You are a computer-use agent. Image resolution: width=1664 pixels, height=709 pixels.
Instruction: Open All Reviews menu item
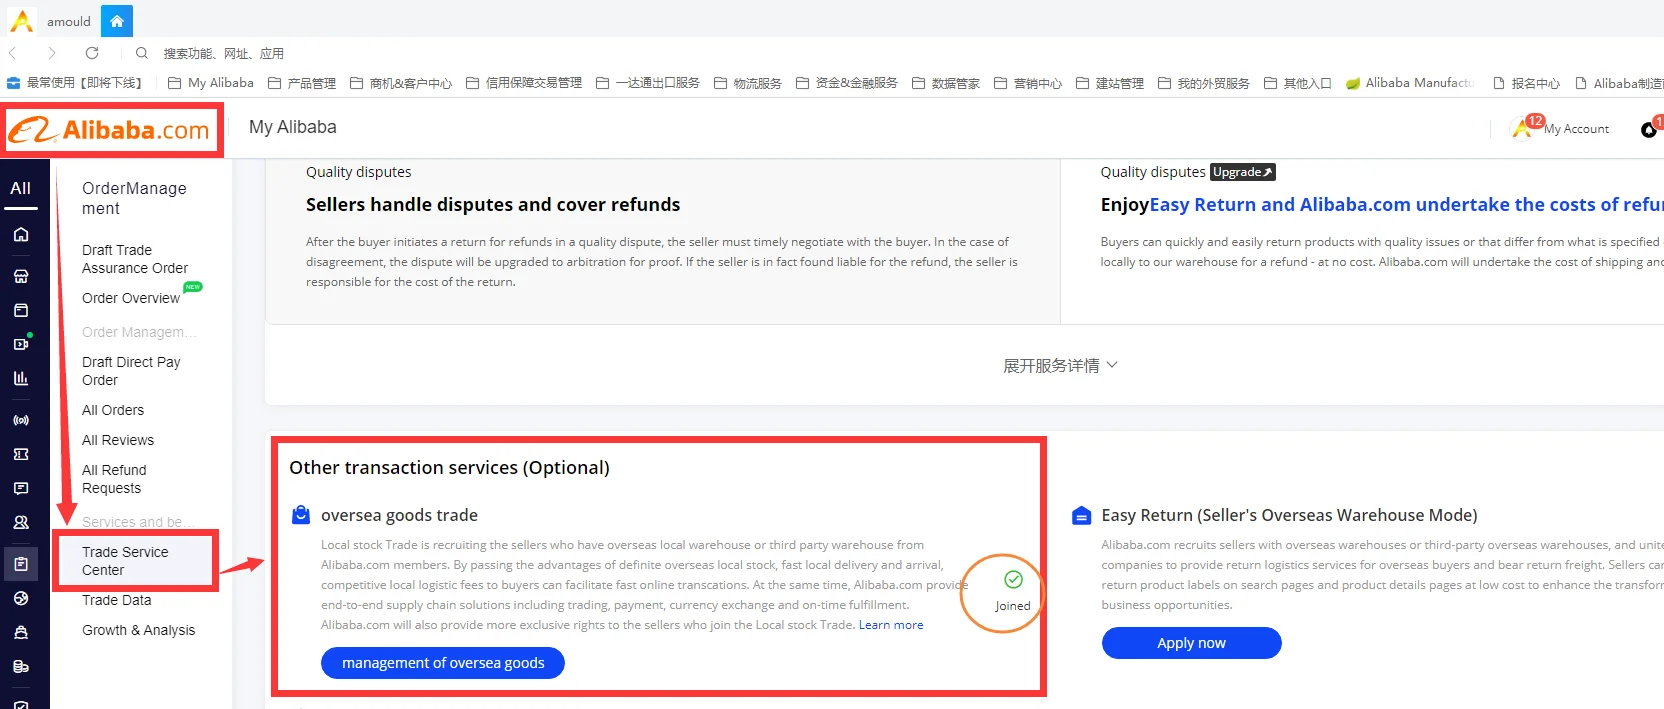coord(118,440)
